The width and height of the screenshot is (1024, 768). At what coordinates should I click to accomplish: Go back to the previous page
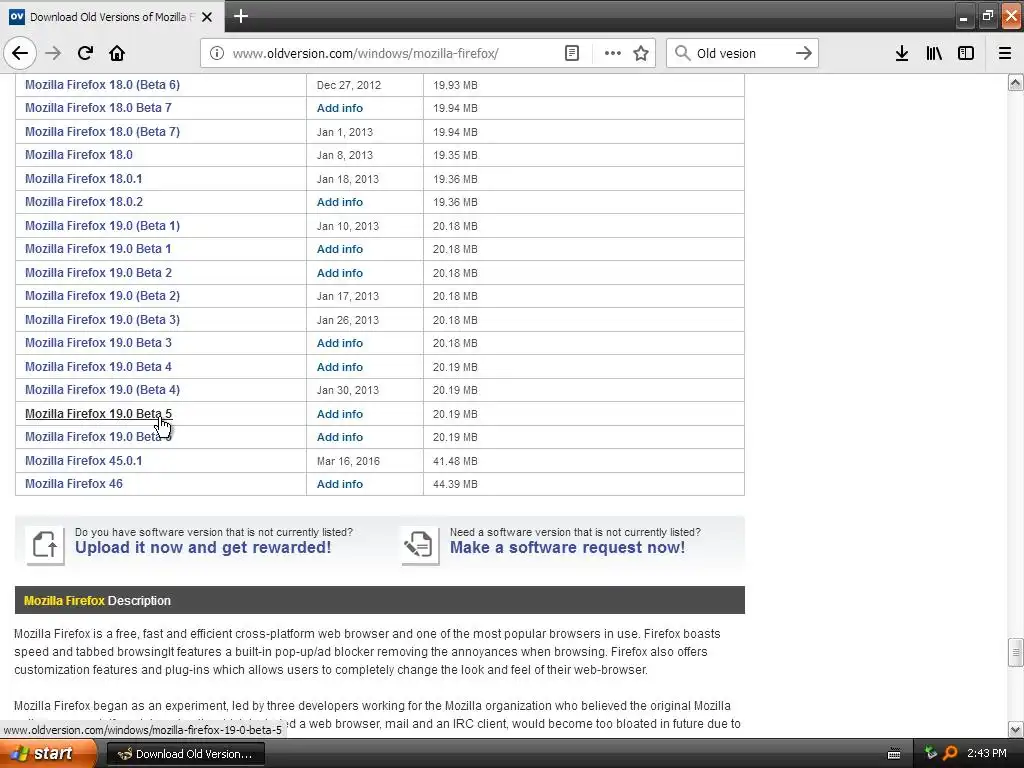click(20, 53)
